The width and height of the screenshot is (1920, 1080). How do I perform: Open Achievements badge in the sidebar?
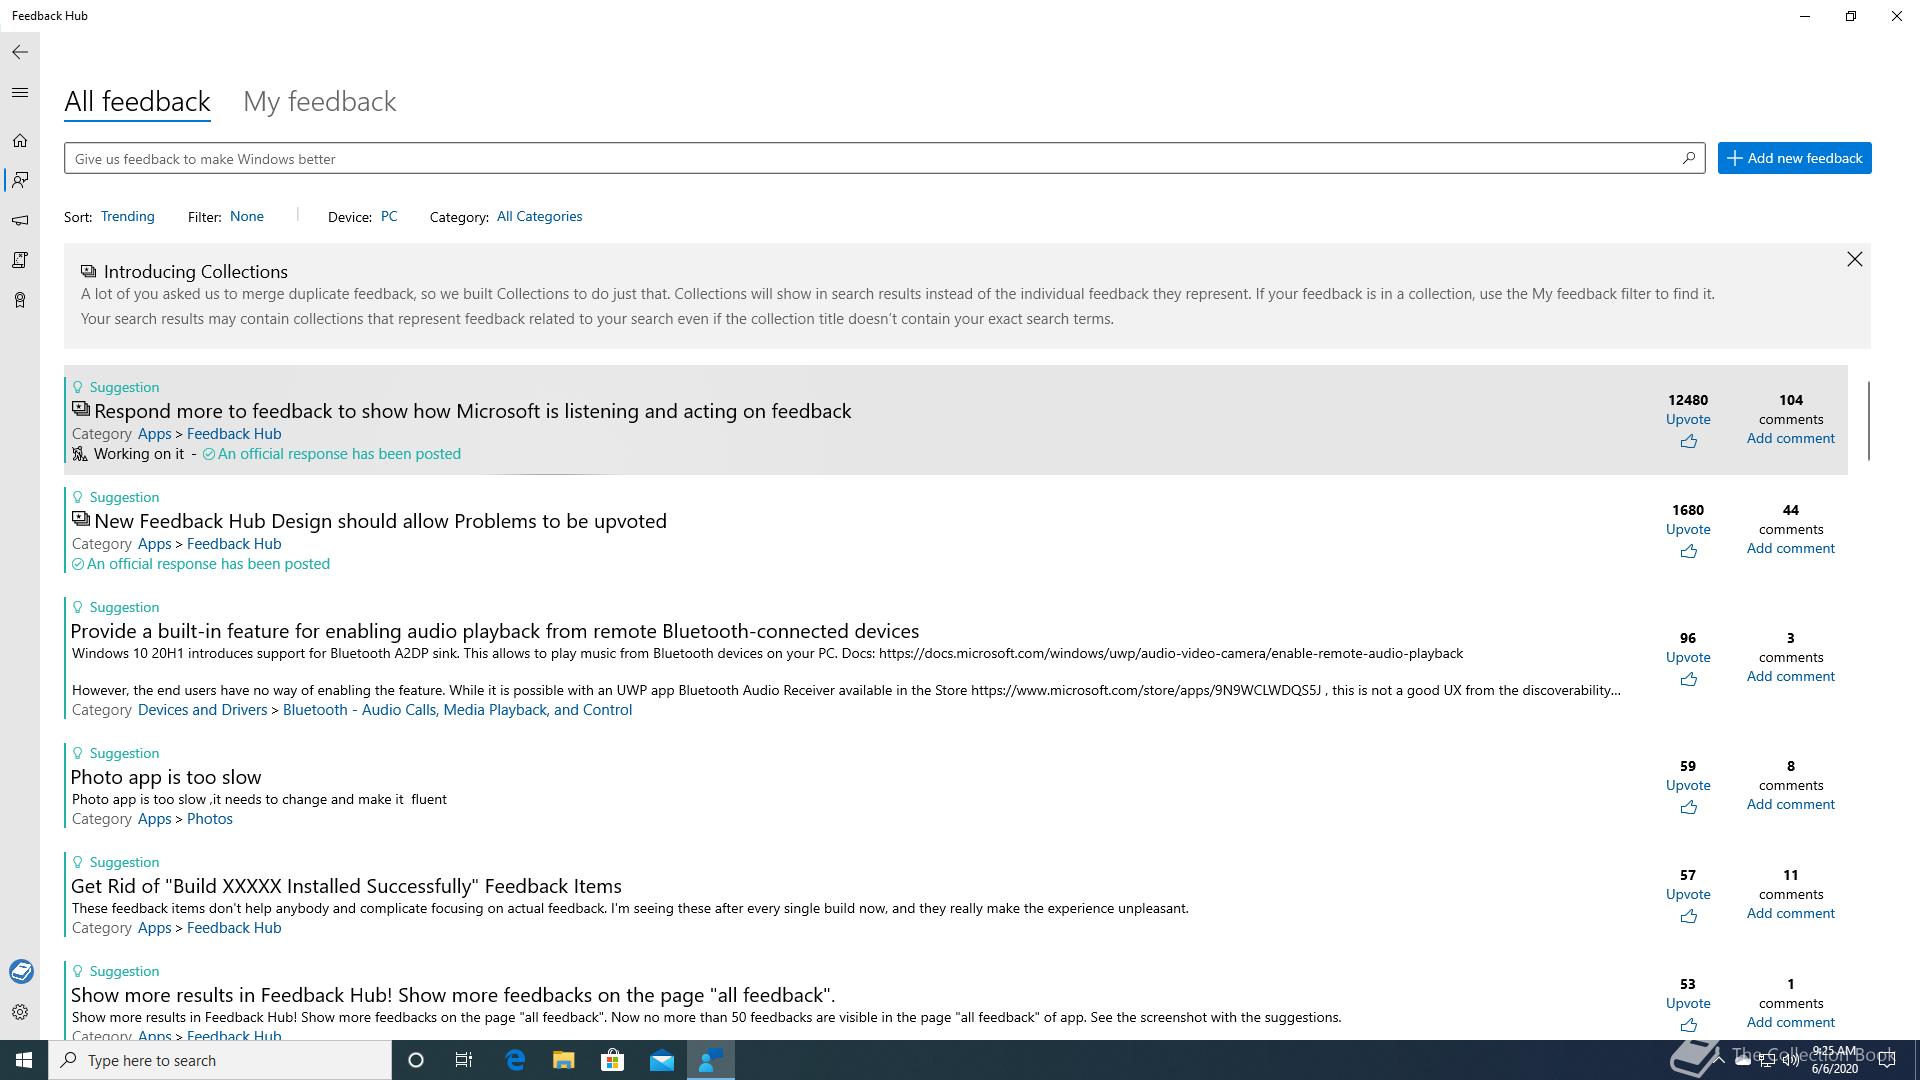click(x=20, y=300)
